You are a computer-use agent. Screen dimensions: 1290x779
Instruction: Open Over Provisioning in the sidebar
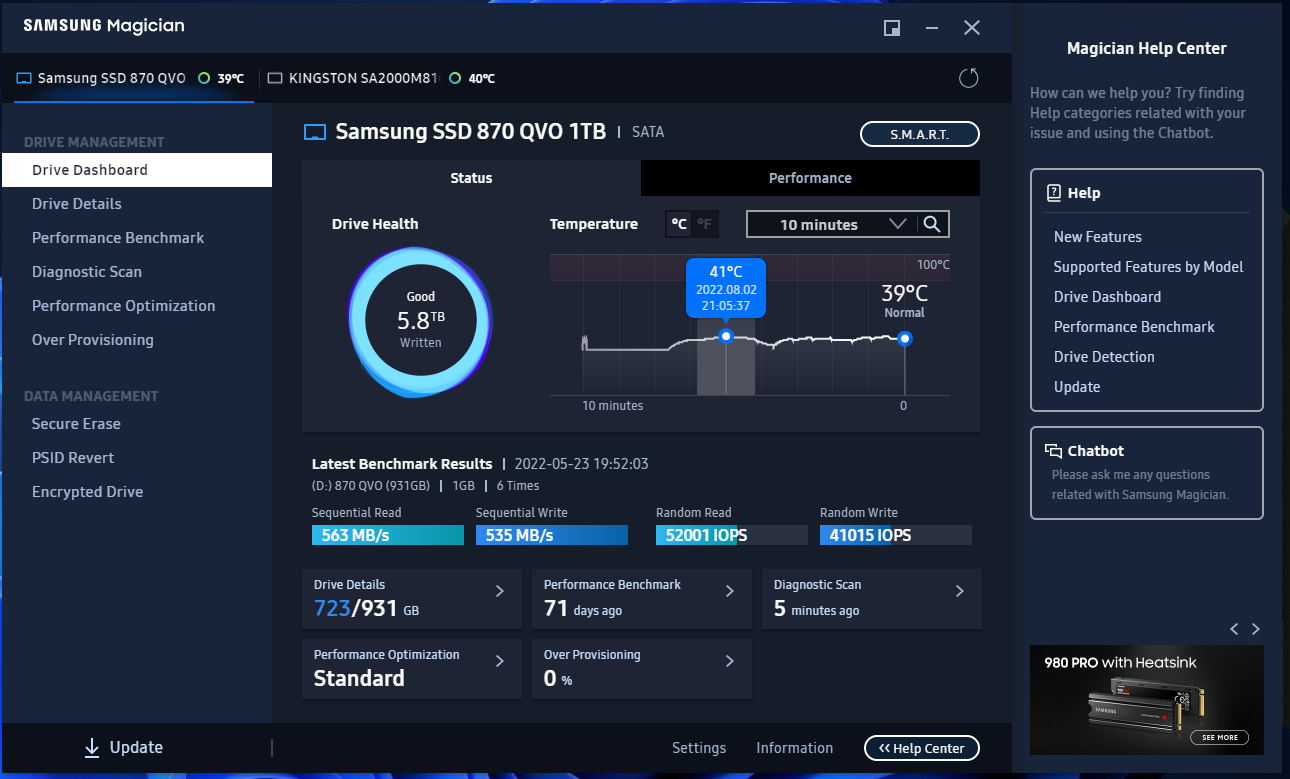coord(137,340)
